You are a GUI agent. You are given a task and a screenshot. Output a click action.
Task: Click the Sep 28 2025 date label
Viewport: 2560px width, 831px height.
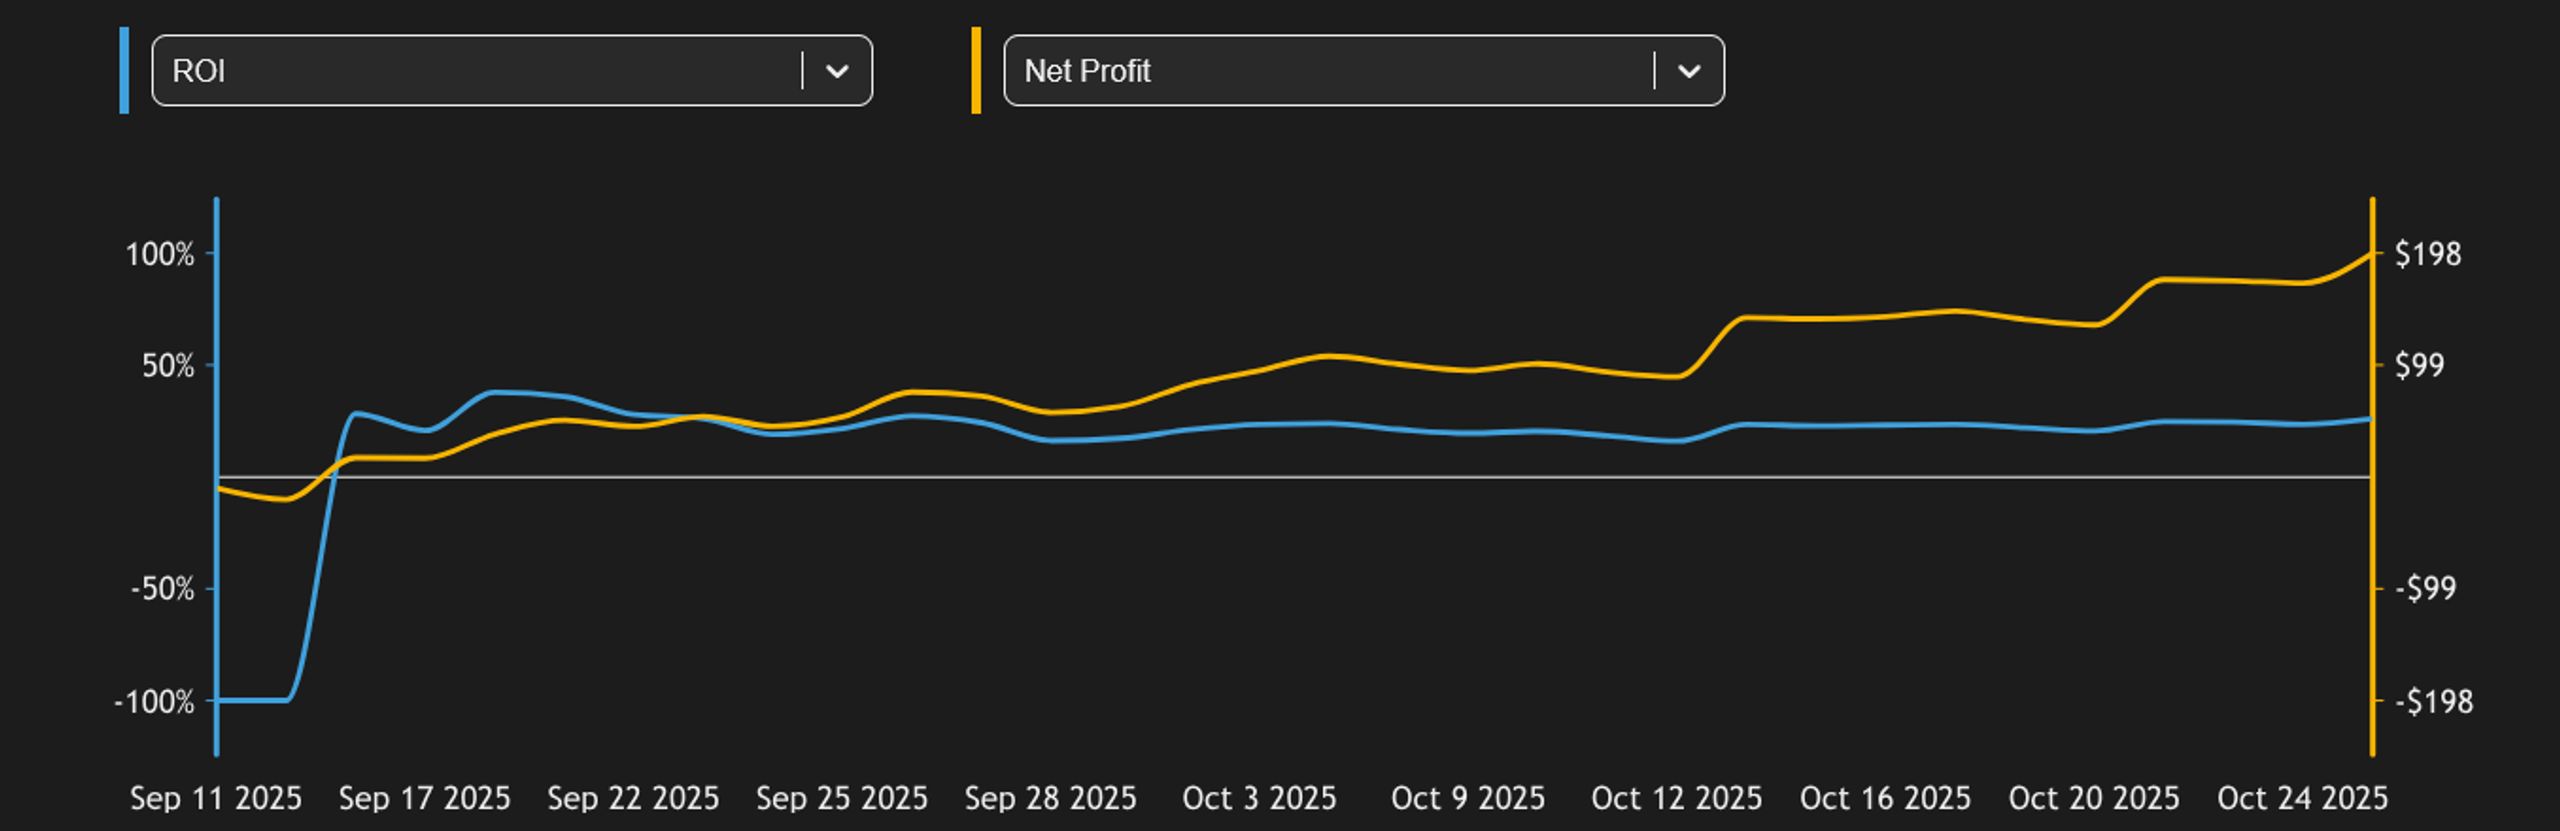(x=1050, y=798)
